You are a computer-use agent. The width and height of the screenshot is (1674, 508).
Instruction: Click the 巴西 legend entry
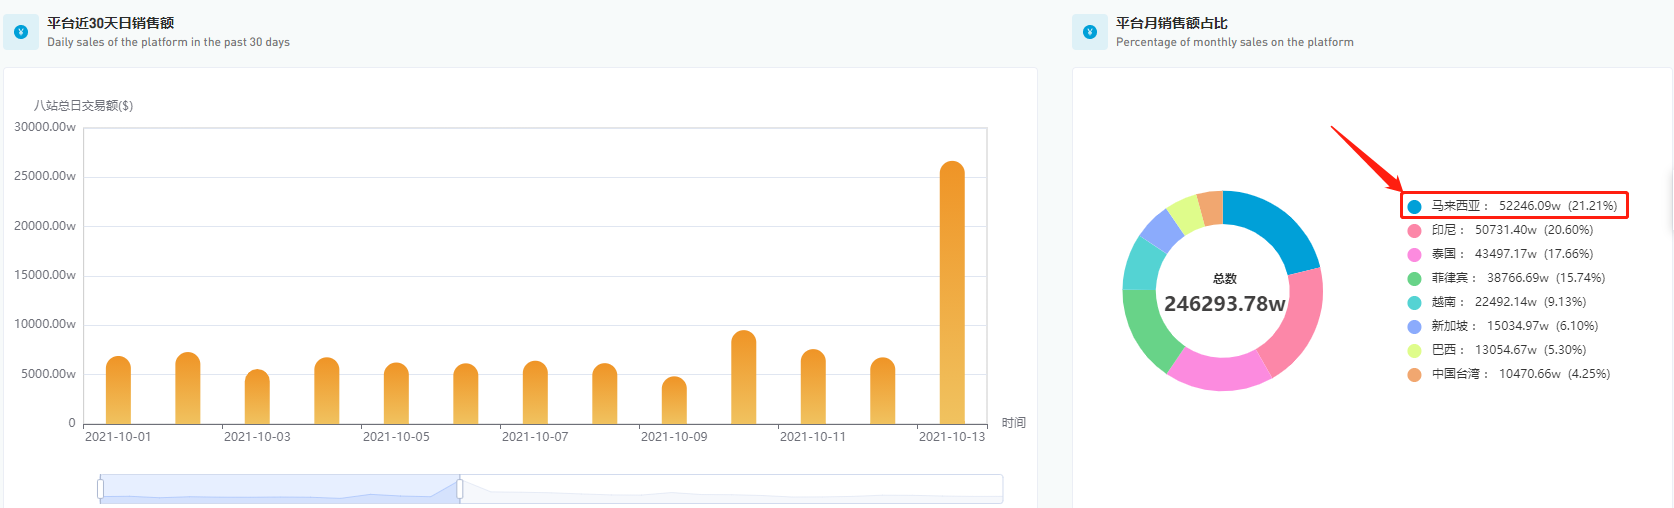(1496, 350)
